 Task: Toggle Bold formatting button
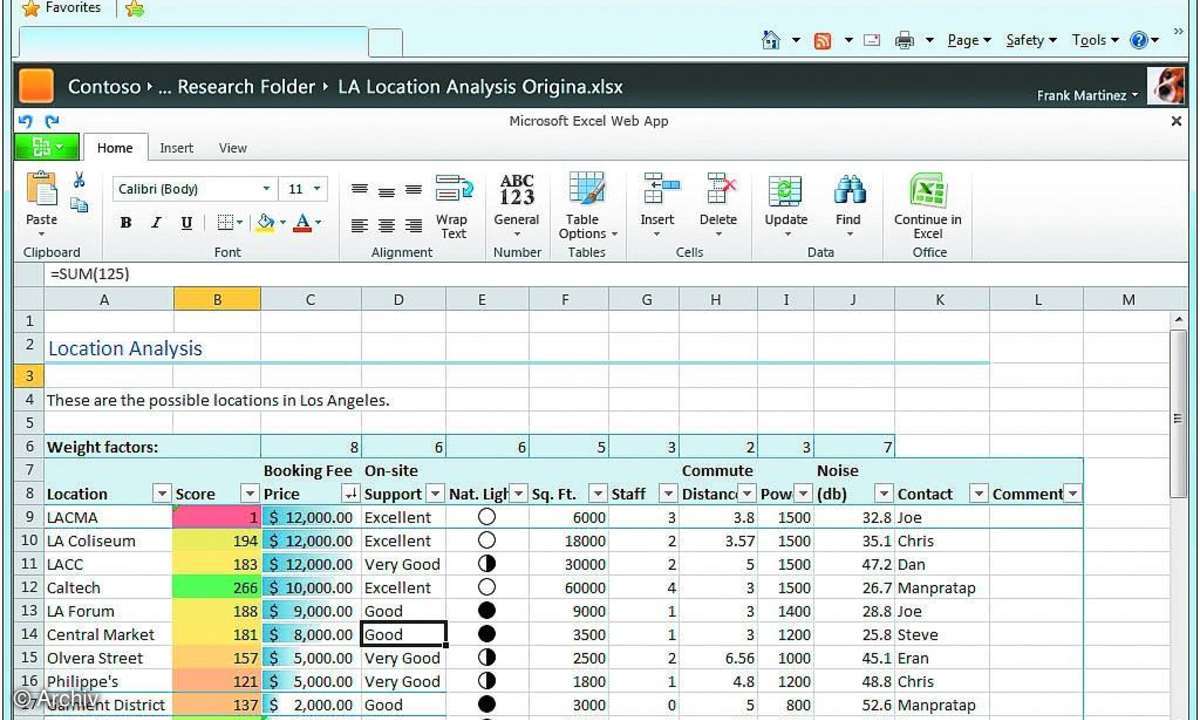pyautogui.click(x=126, y=223)
